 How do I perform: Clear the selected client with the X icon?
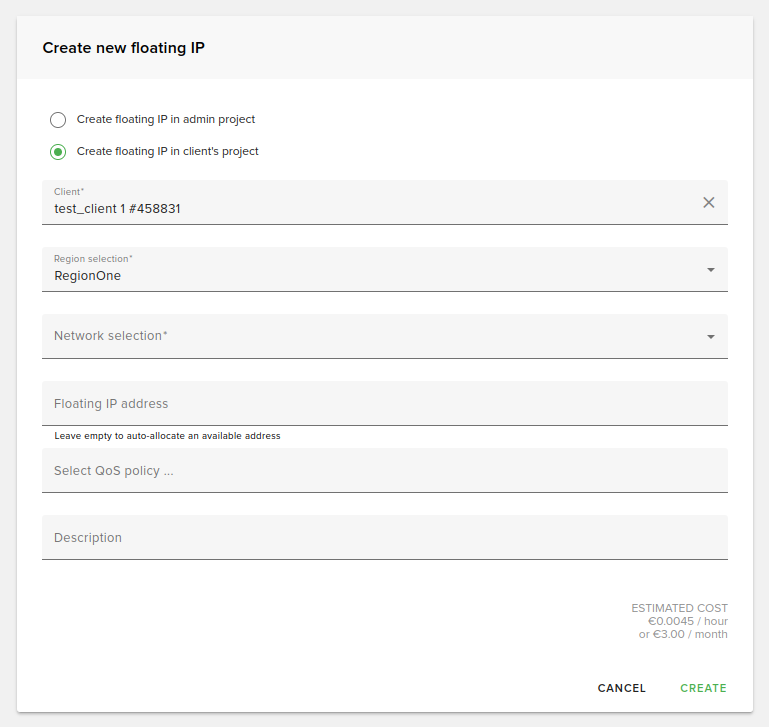(x=709, y=202)
